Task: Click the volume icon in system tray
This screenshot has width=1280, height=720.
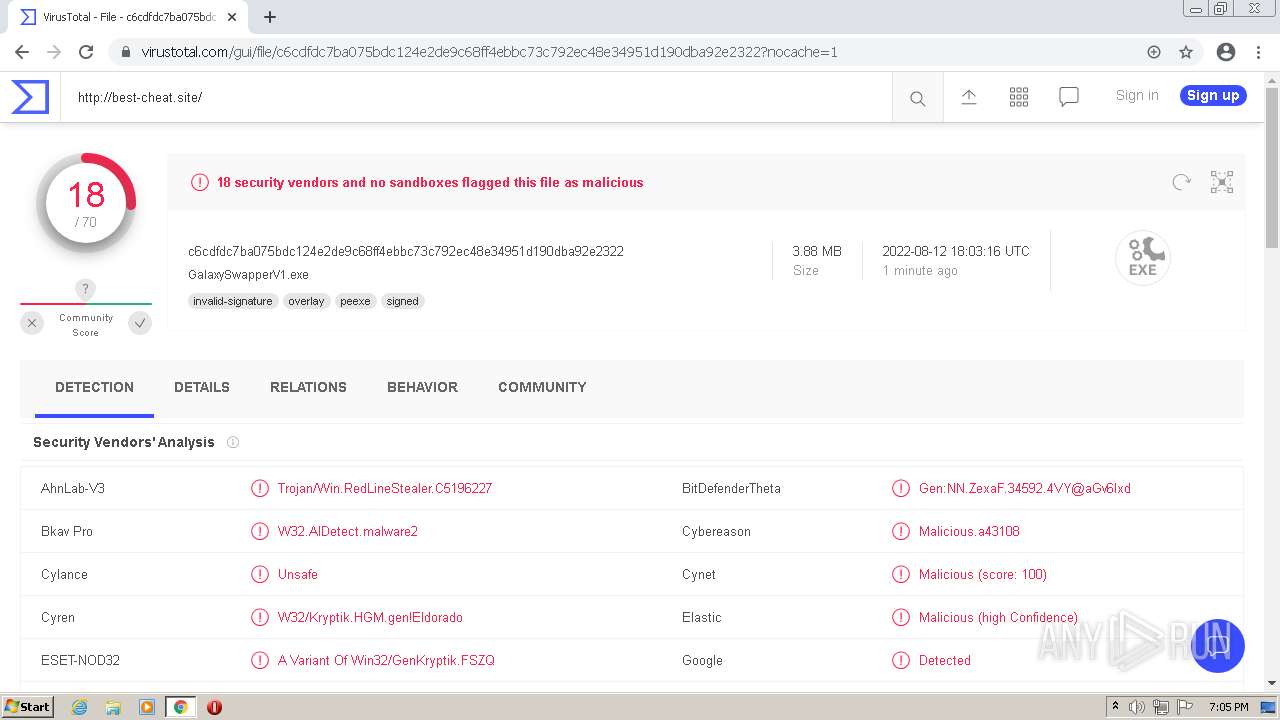Action: pyautogui.click(x=1137, y=707)
